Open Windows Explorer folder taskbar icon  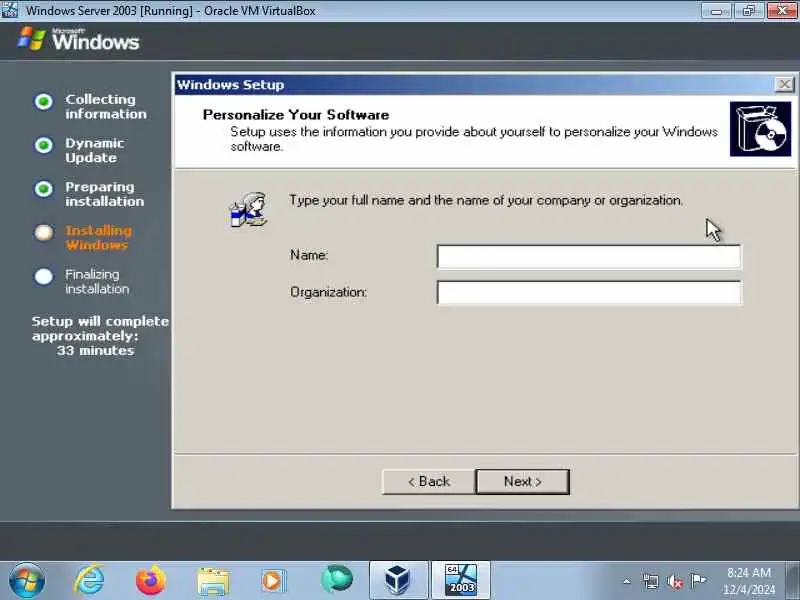pyautogui.click(x=213, y=581)
